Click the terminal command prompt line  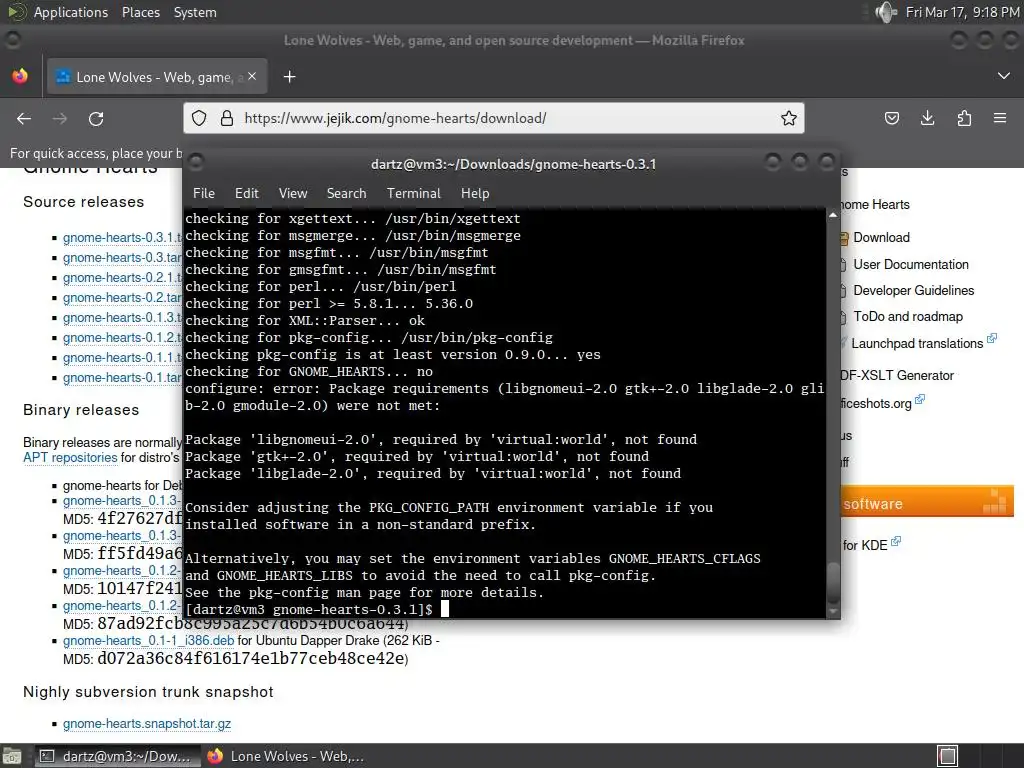(504, 609)
